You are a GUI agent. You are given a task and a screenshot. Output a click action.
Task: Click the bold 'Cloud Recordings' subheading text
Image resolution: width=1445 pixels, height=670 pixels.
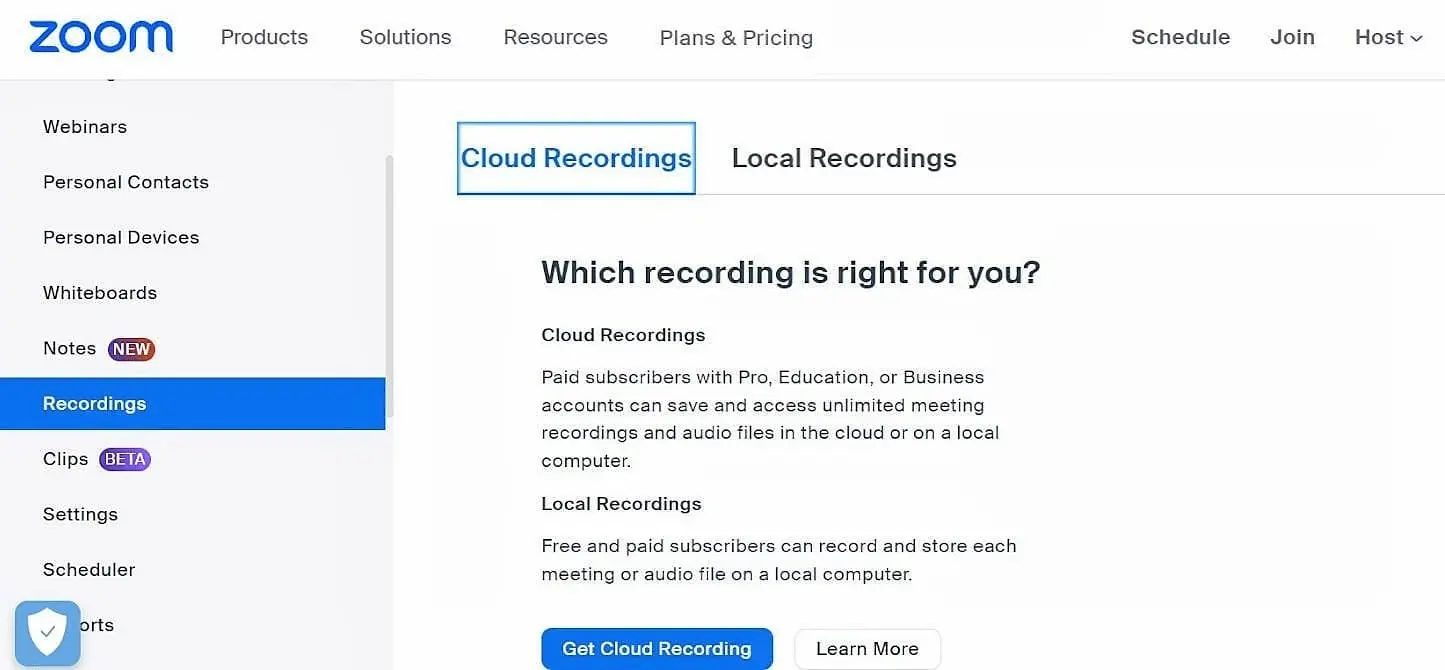tap(623, 335)
